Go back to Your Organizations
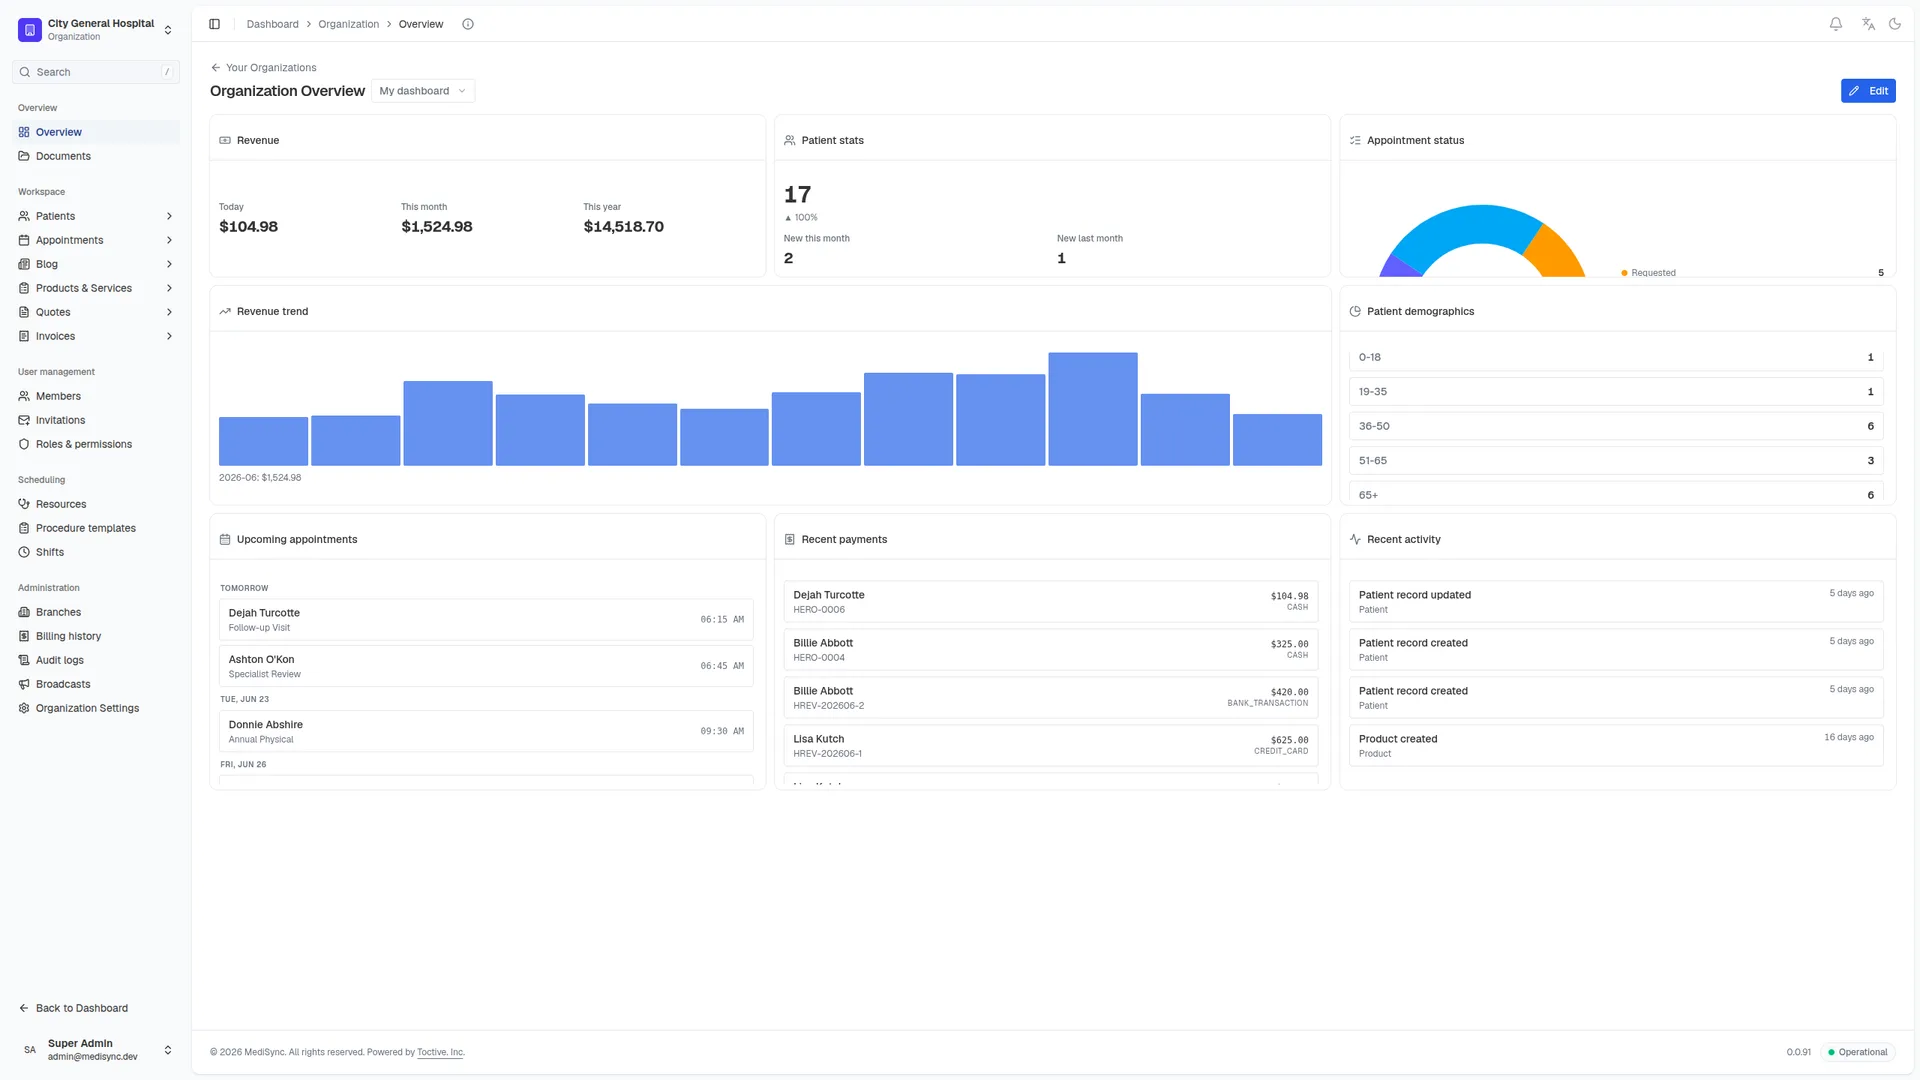Viewport: 1920px width, 1080px height. [263, 68]
